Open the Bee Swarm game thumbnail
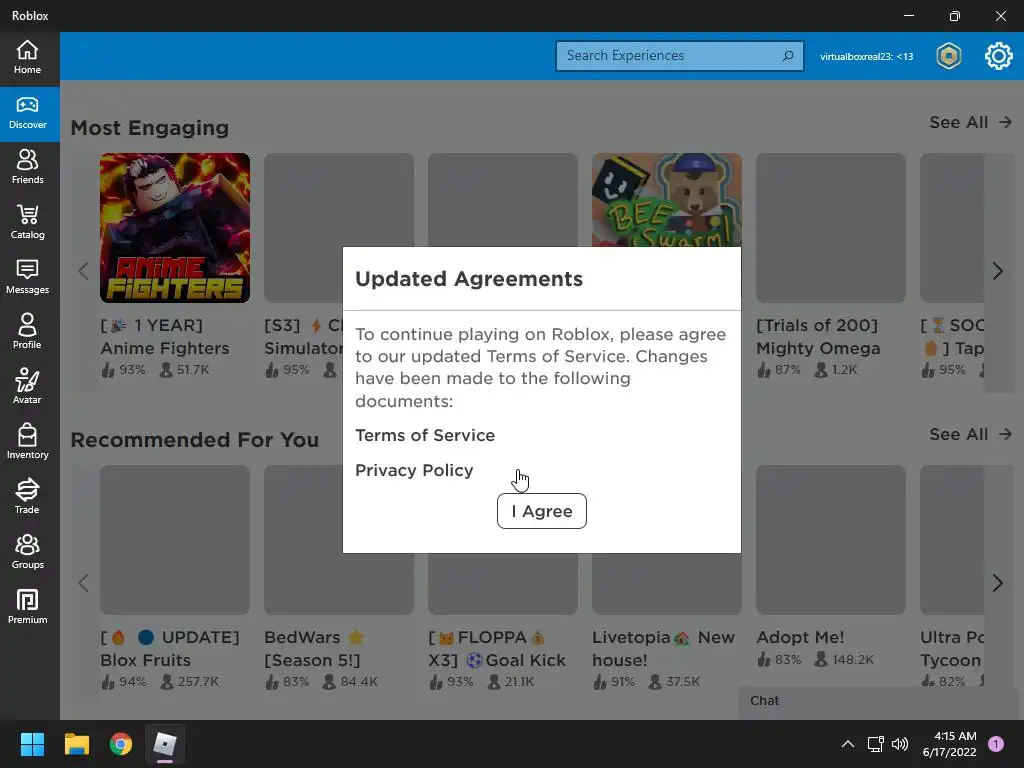1024x768 pixels. coord(667,200)
